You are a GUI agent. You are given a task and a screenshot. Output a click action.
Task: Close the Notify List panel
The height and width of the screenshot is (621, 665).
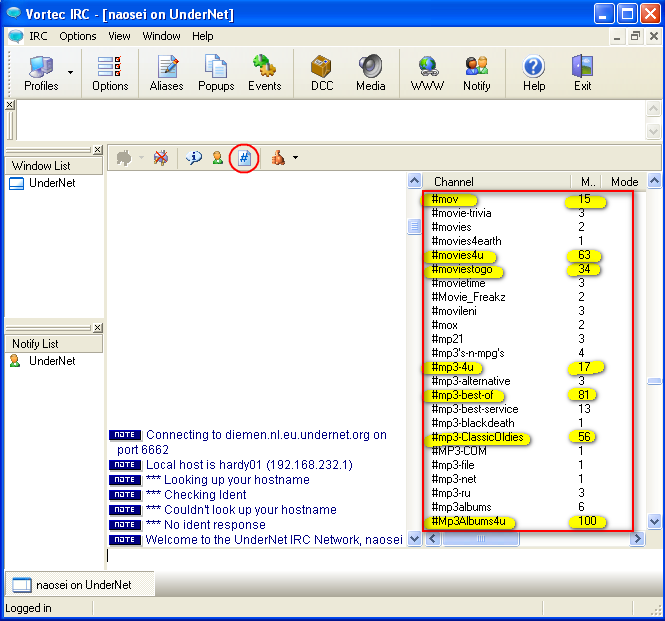tap(98, 328)
